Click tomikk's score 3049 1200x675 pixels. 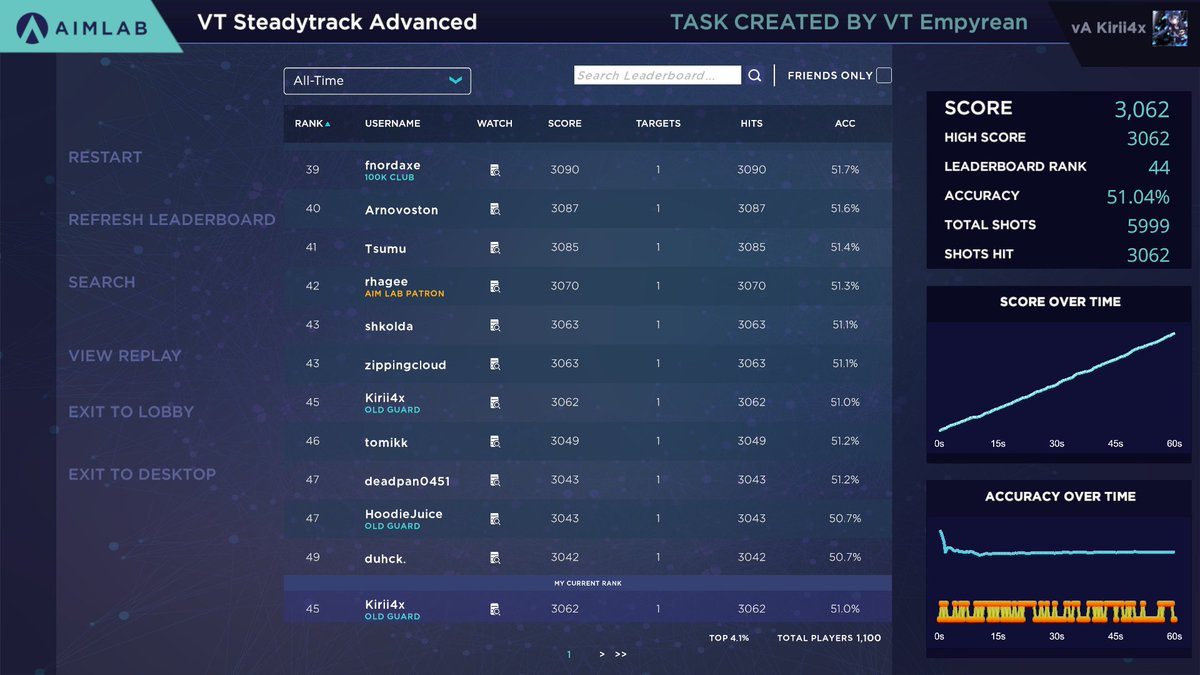tap(564, 441)
